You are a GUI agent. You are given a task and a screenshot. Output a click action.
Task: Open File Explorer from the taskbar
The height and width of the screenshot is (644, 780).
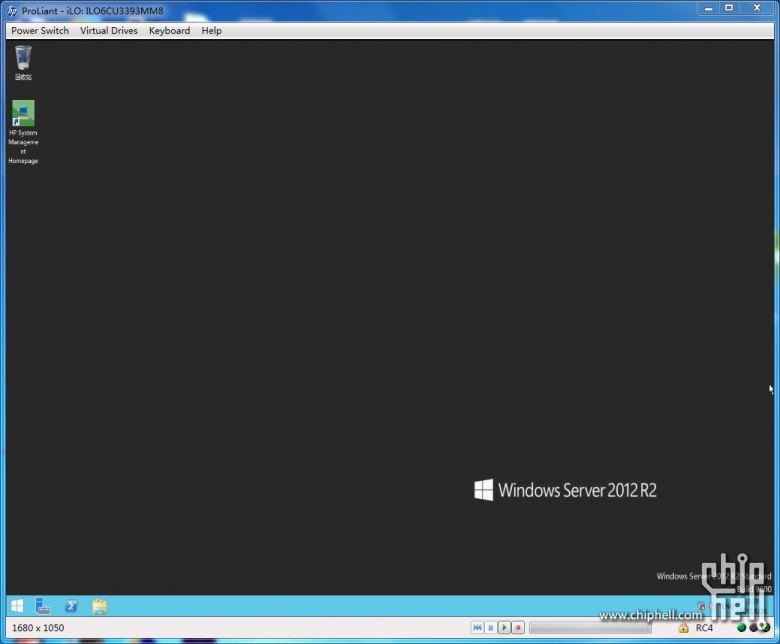click(x=99, y=606)
